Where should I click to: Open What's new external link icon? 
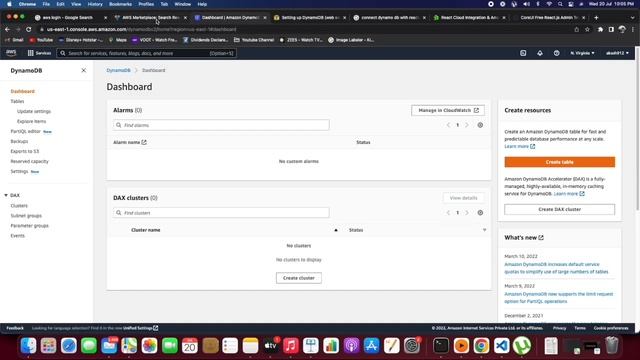(x=541, y=238)
